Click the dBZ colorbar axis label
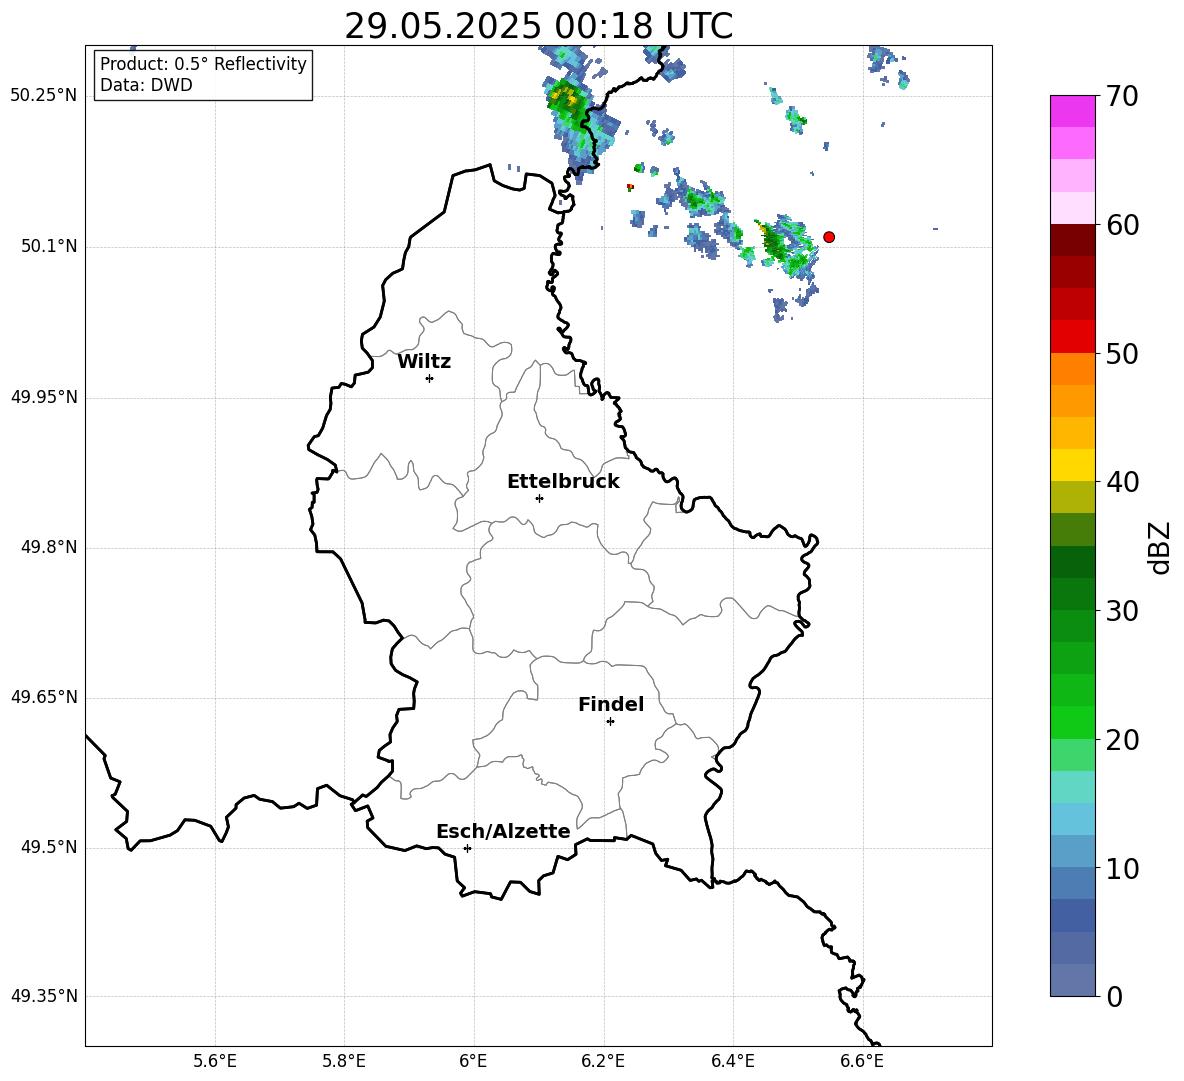The width and height of the screenshot is (1184, 1081). pos(1161,548)
